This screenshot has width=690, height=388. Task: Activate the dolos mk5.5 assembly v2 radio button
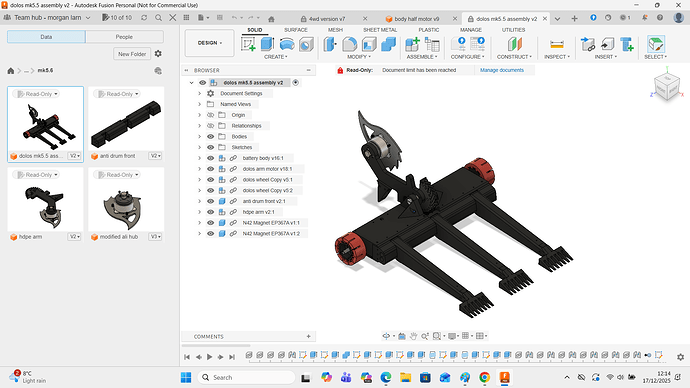pyautogui.click(x=296, y=82)
